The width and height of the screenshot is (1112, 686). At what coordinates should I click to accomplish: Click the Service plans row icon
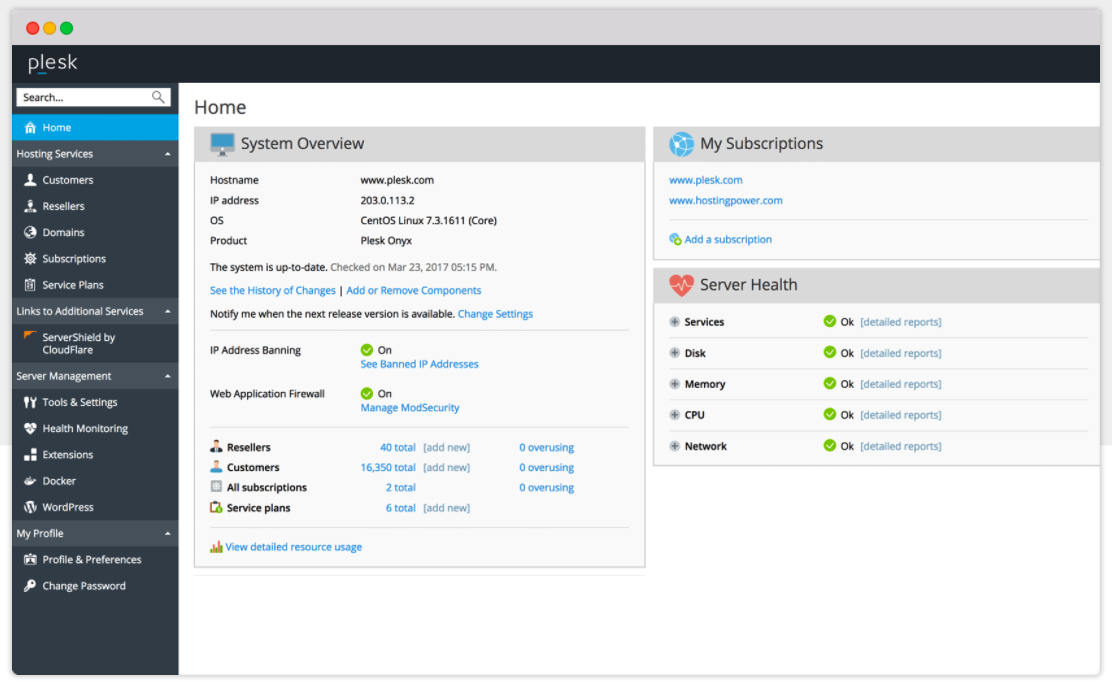pos(216,507)
